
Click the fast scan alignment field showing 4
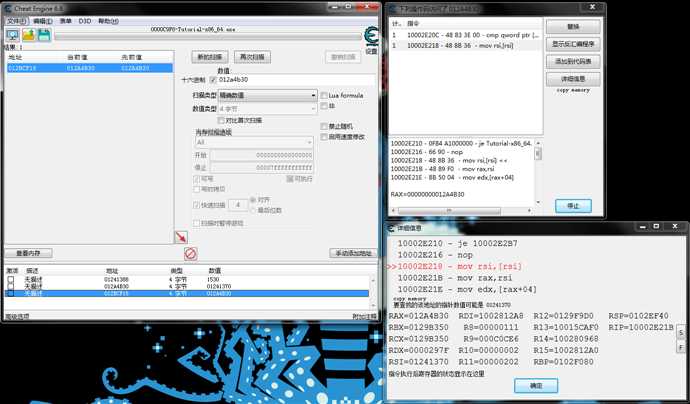click(238, 205)
